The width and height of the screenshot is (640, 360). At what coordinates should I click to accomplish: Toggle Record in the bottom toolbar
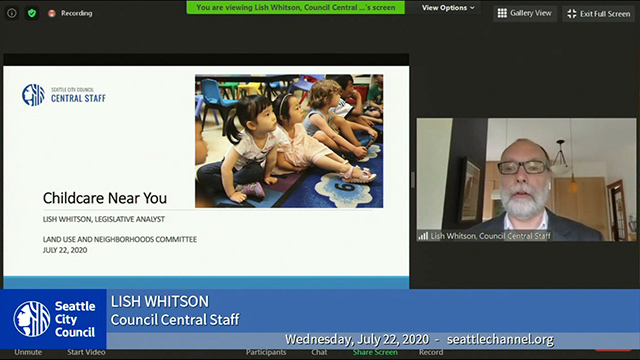[x=431, y=352]
